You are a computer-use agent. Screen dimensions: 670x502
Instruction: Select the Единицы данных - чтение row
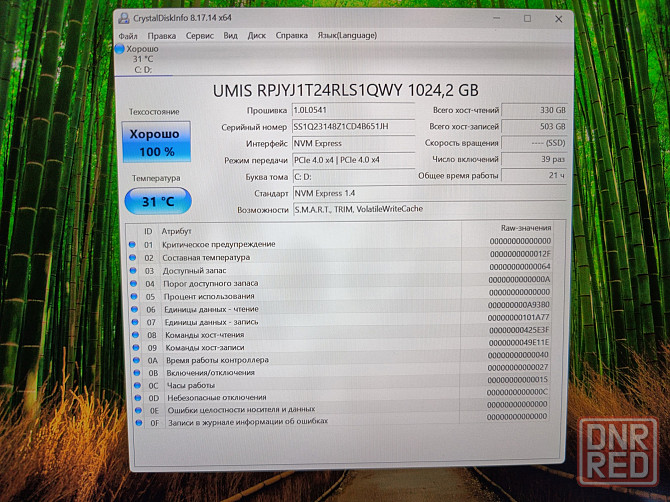point(341,308)
